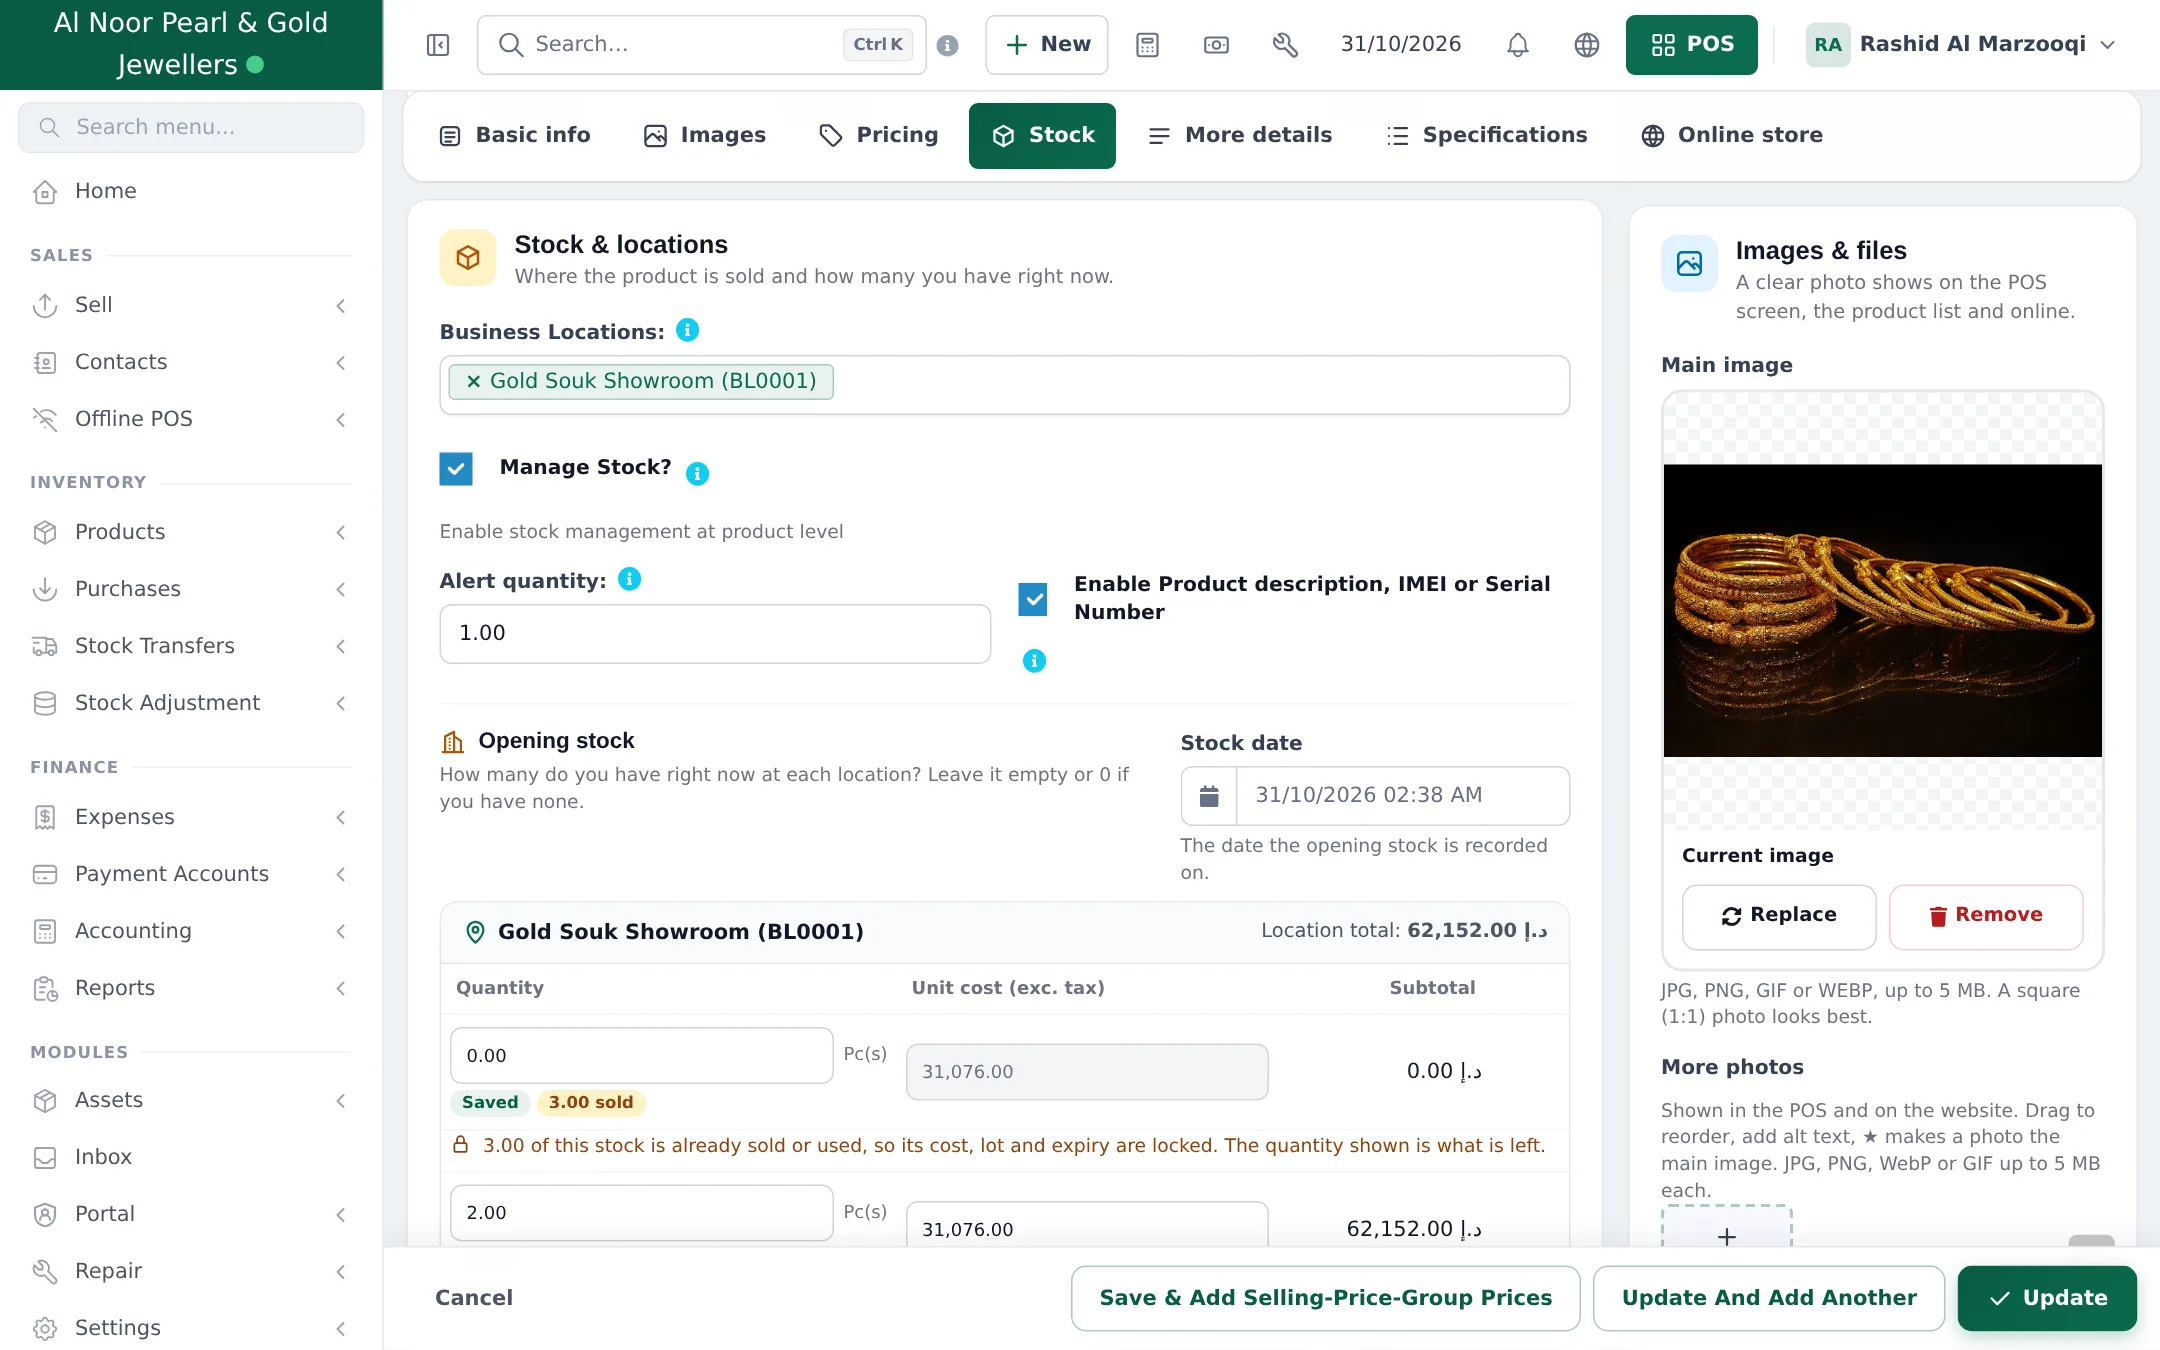Click Cancel link
The image size is (2160, 1350).
(x=474, y=1298)
